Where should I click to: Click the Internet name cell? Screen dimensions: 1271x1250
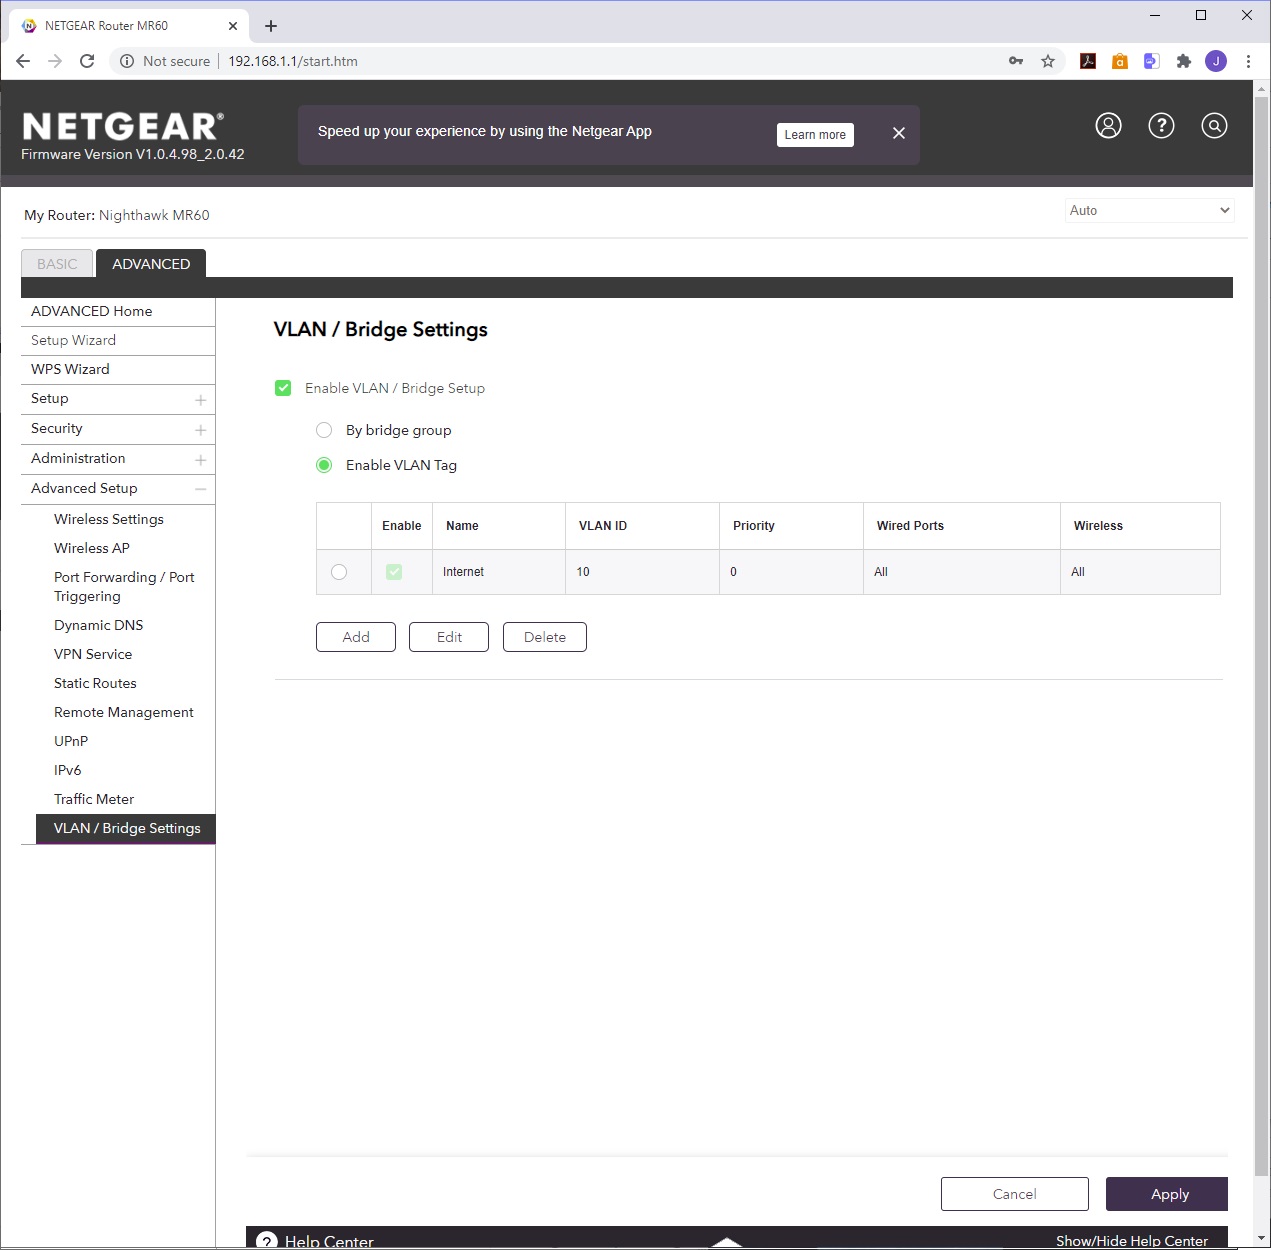tap(499, 572)
